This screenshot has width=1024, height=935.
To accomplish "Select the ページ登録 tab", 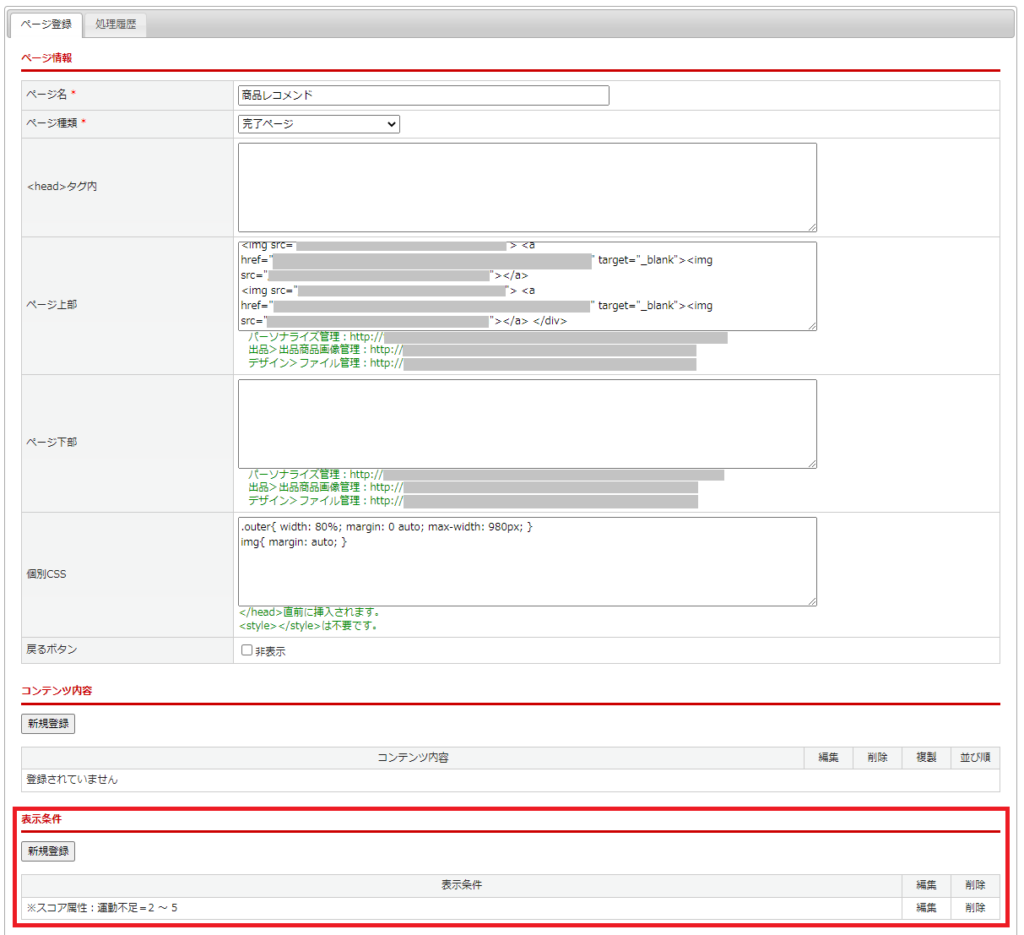I will point(46,24).
